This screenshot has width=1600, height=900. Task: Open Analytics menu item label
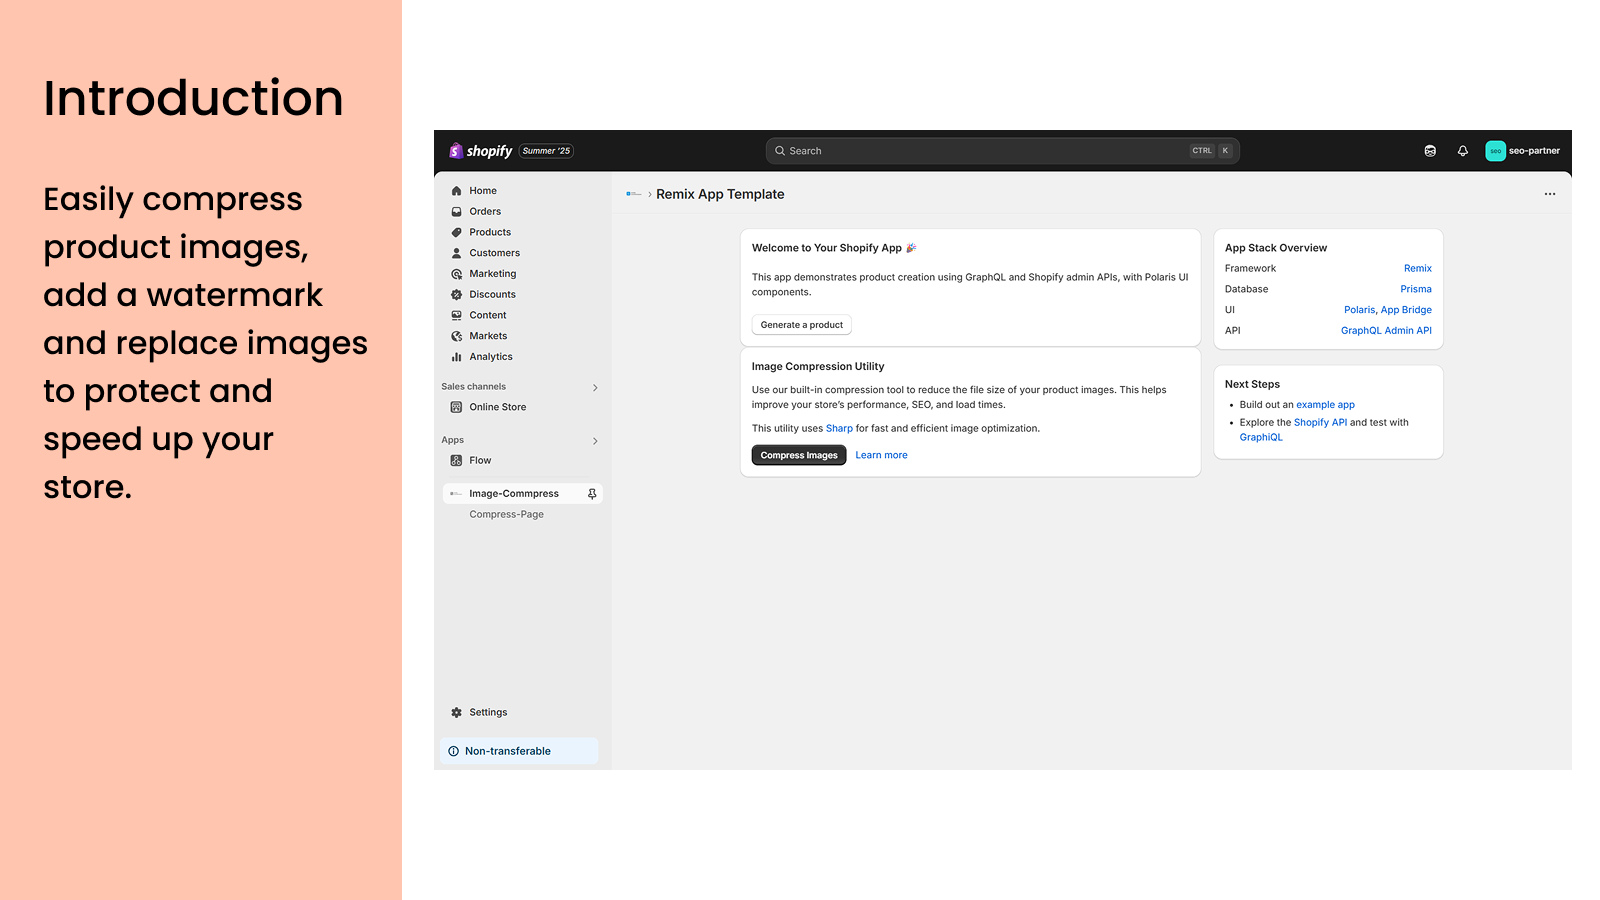click(x=491, y=357)
